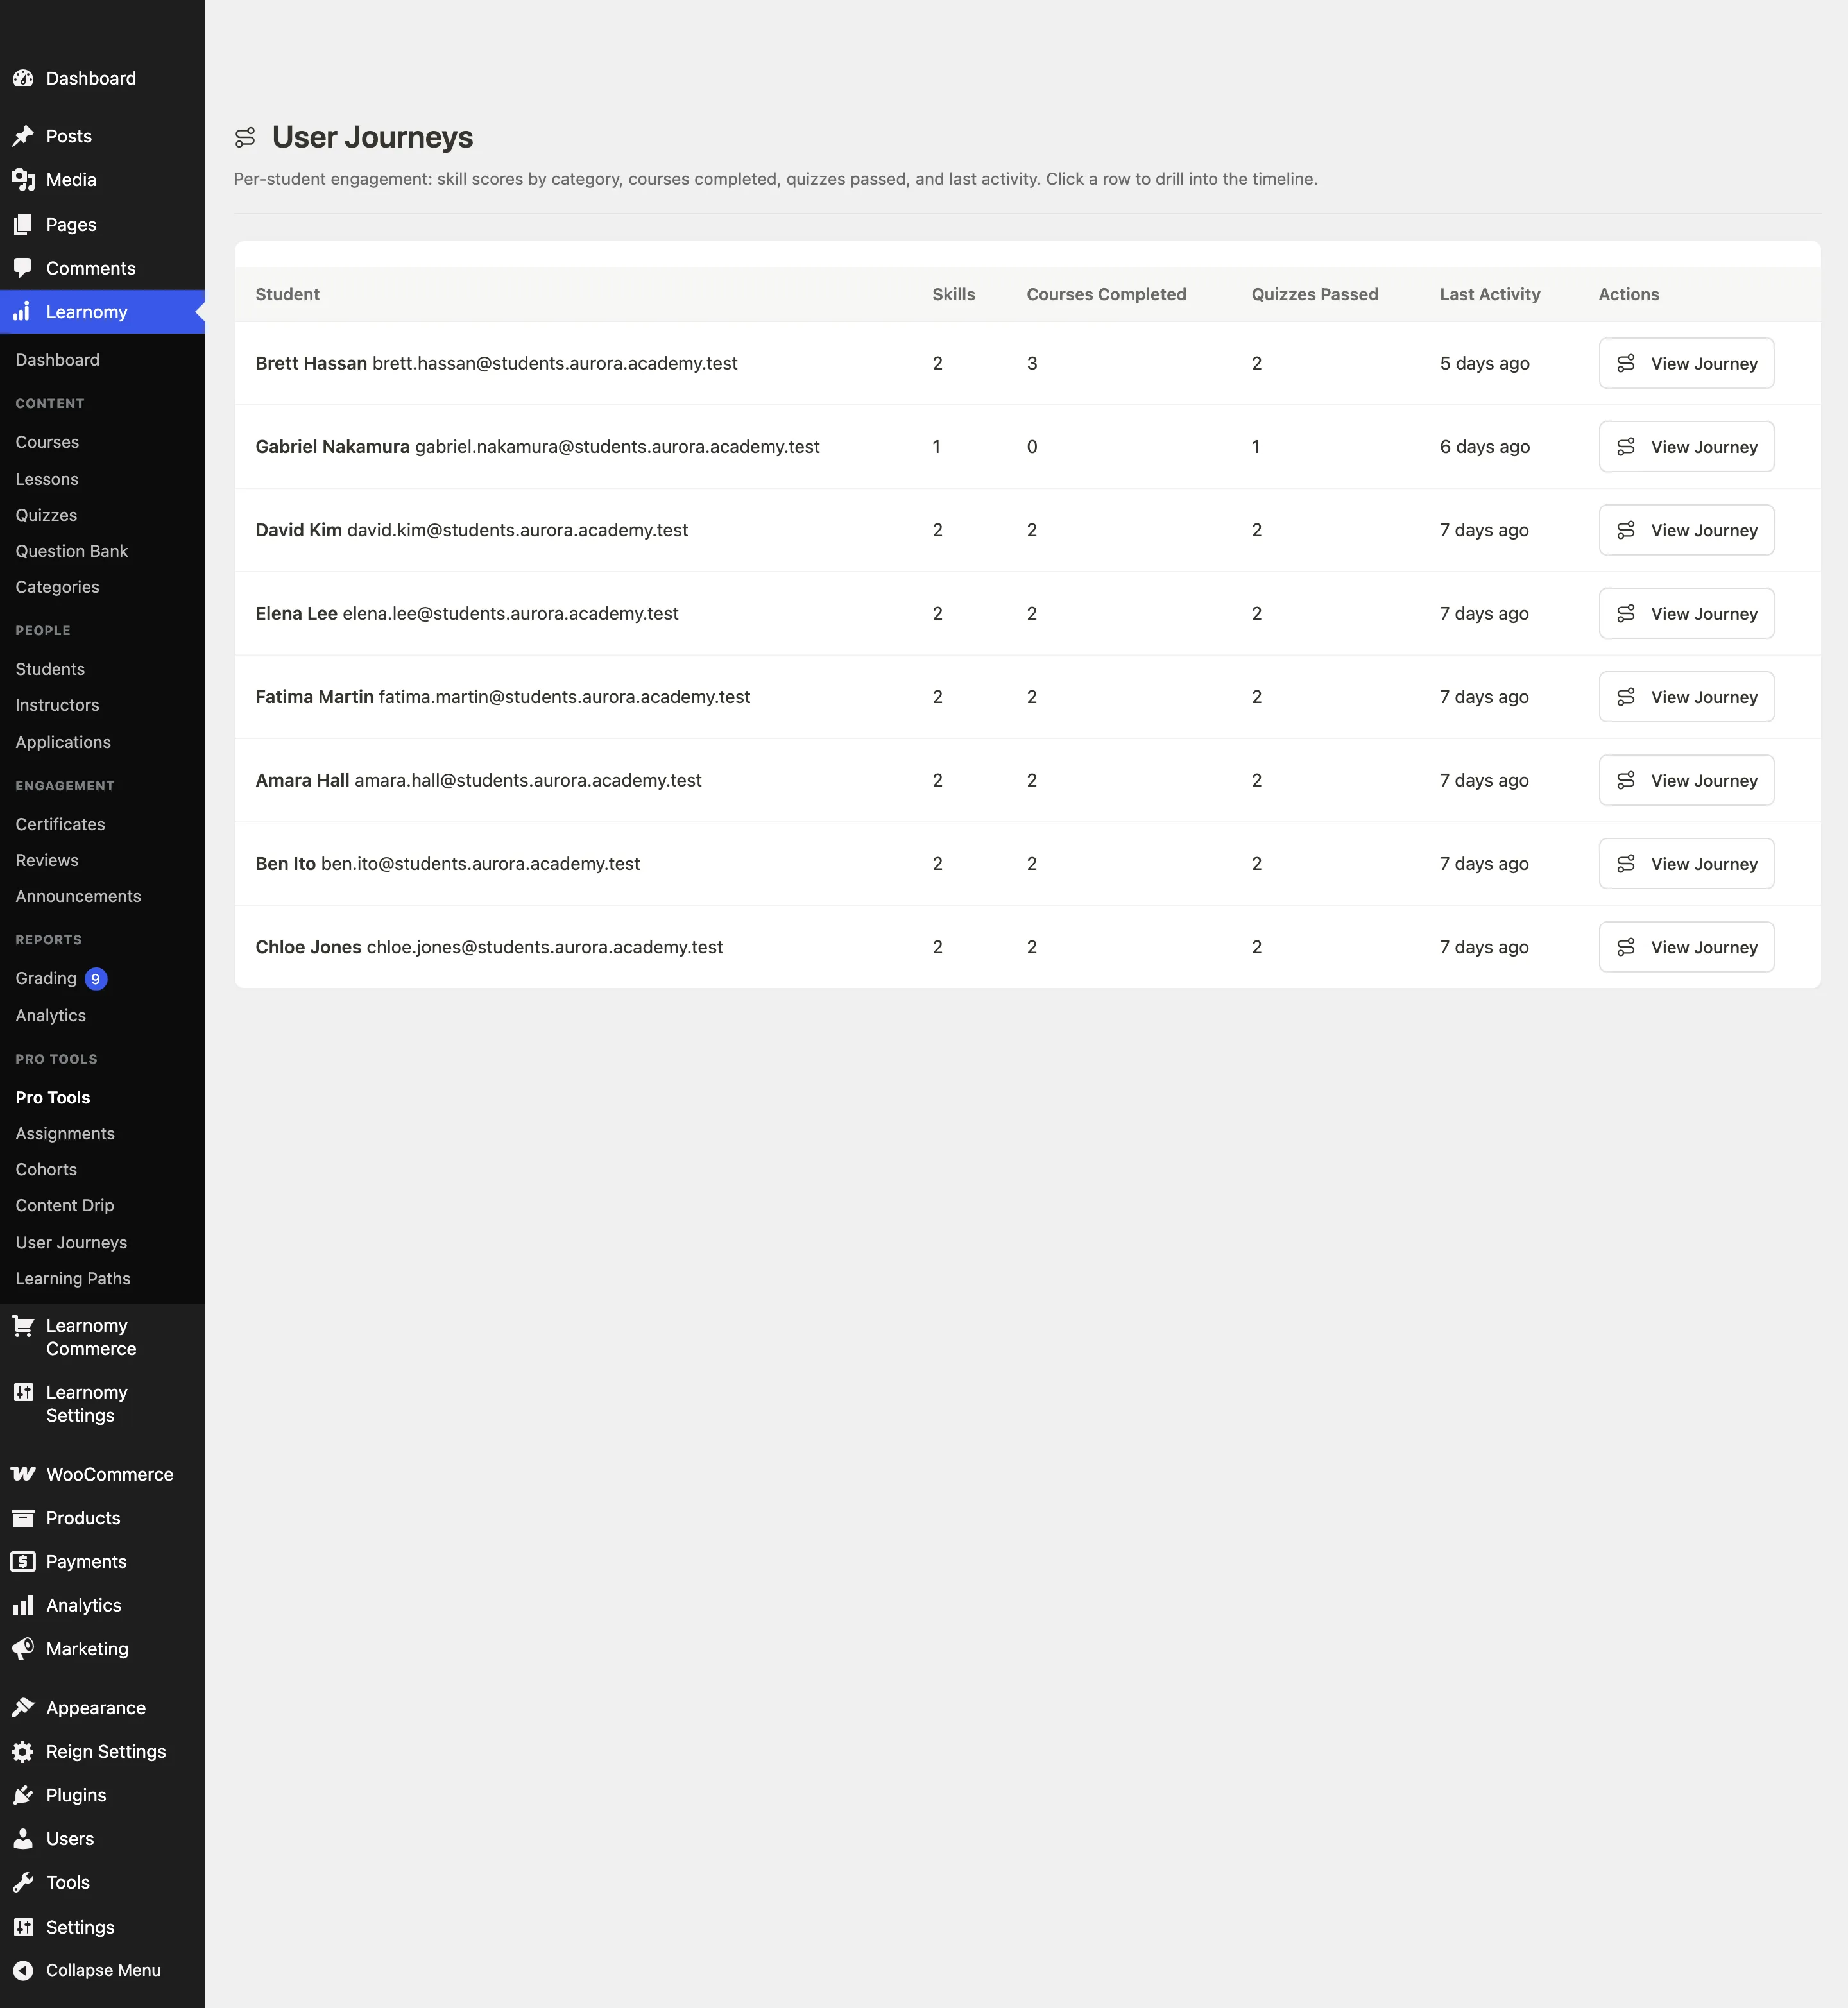Click the Reign Settings gear icon

[x=23, y=1752]
